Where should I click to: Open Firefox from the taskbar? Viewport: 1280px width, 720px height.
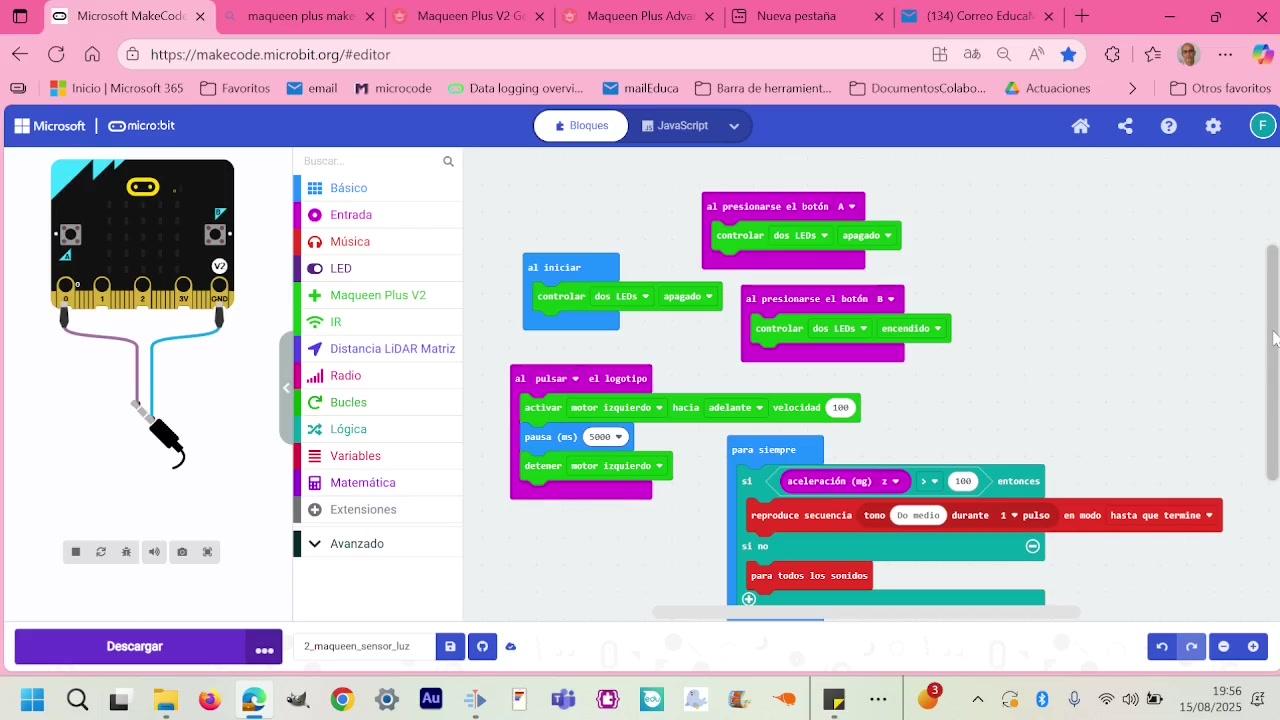[x=209, y=699]
